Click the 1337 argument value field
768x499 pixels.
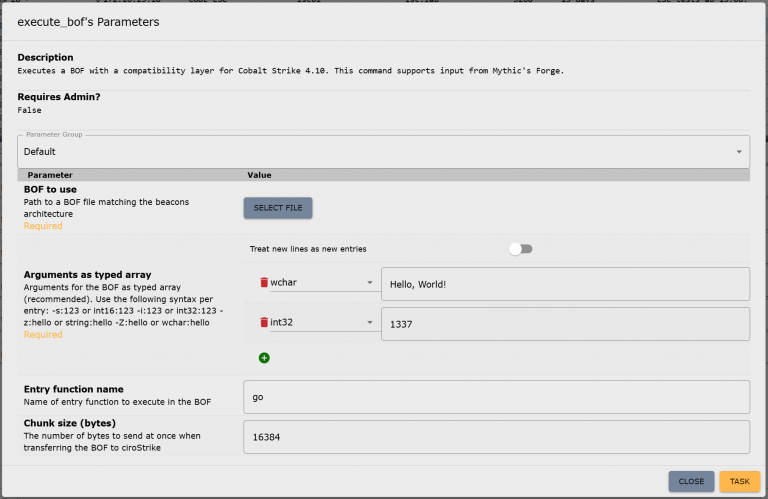[565, 324]
